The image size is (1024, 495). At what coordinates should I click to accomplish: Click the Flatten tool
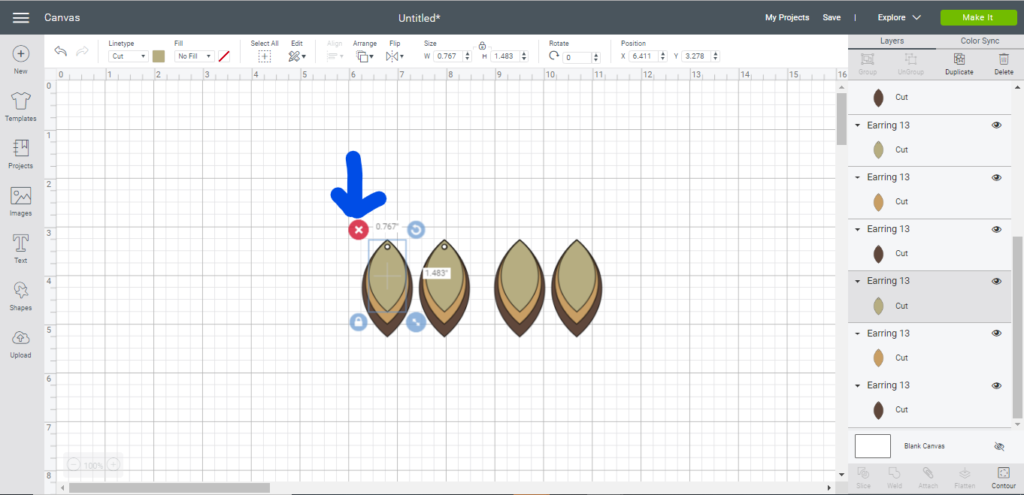965,478
